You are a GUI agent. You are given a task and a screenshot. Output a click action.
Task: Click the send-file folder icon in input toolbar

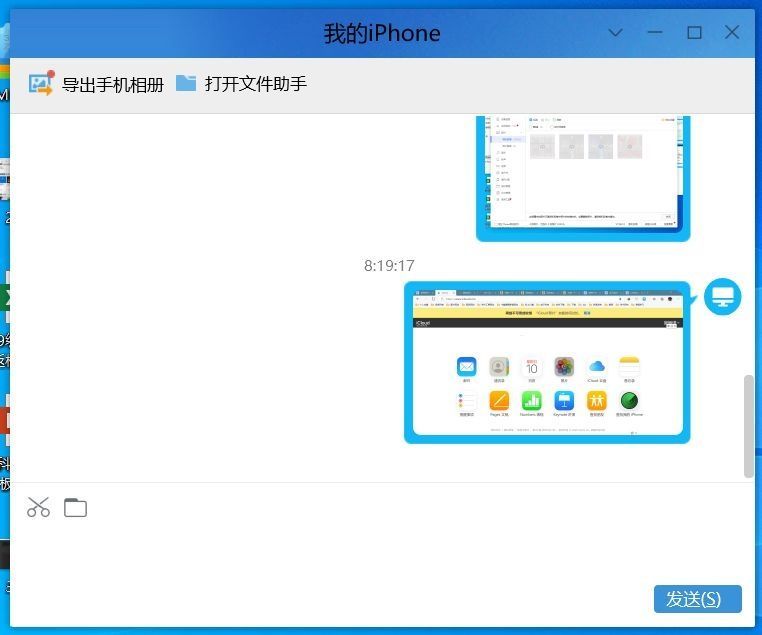coord(75,508)
